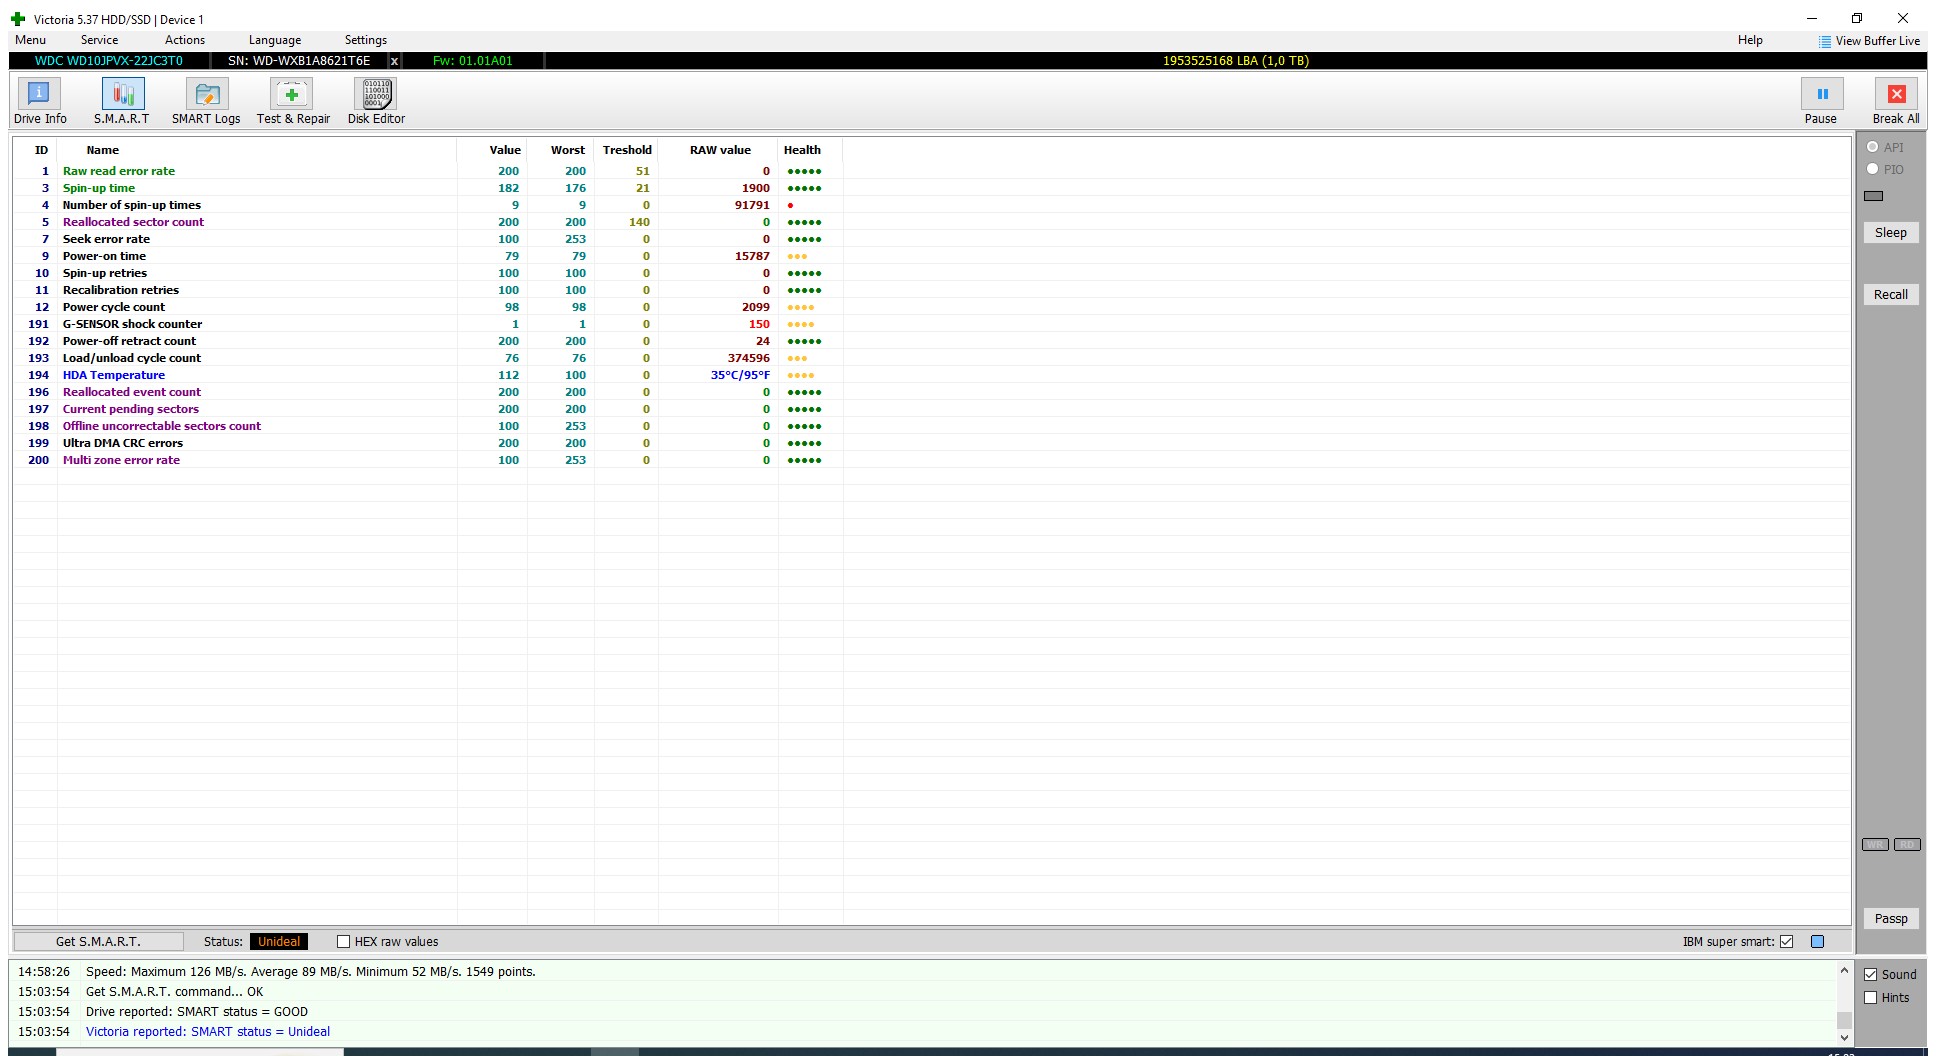Image resolution: width=1936 pixels, height=1056 pixels.
Task: Select the Current pending sectors row
Action: [x=428, y=409]
